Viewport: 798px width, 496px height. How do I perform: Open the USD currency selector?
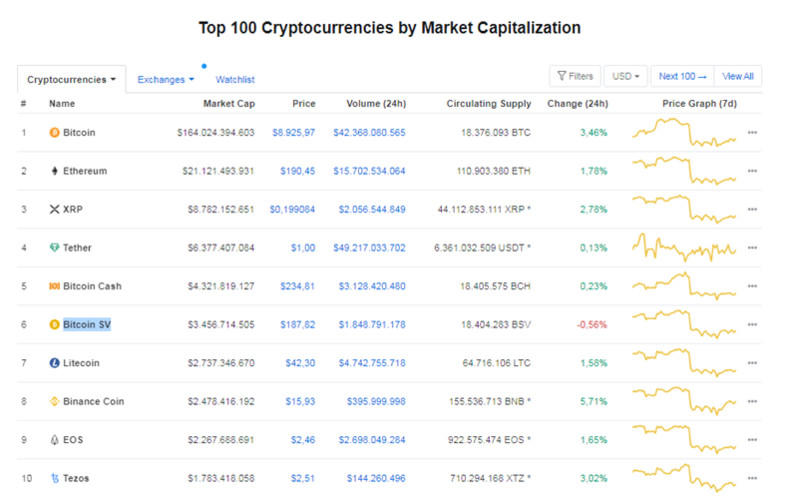tap(625, 76)
